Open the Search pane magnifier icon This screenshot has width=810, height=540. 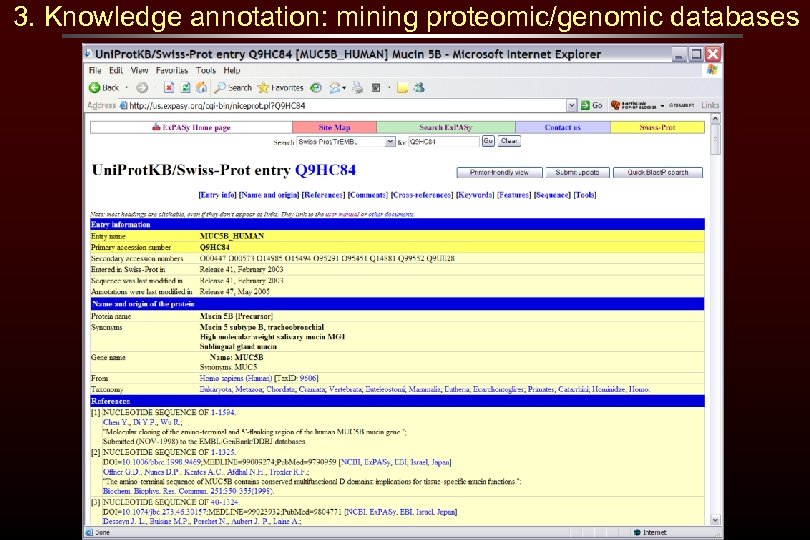tap(220, 88)
